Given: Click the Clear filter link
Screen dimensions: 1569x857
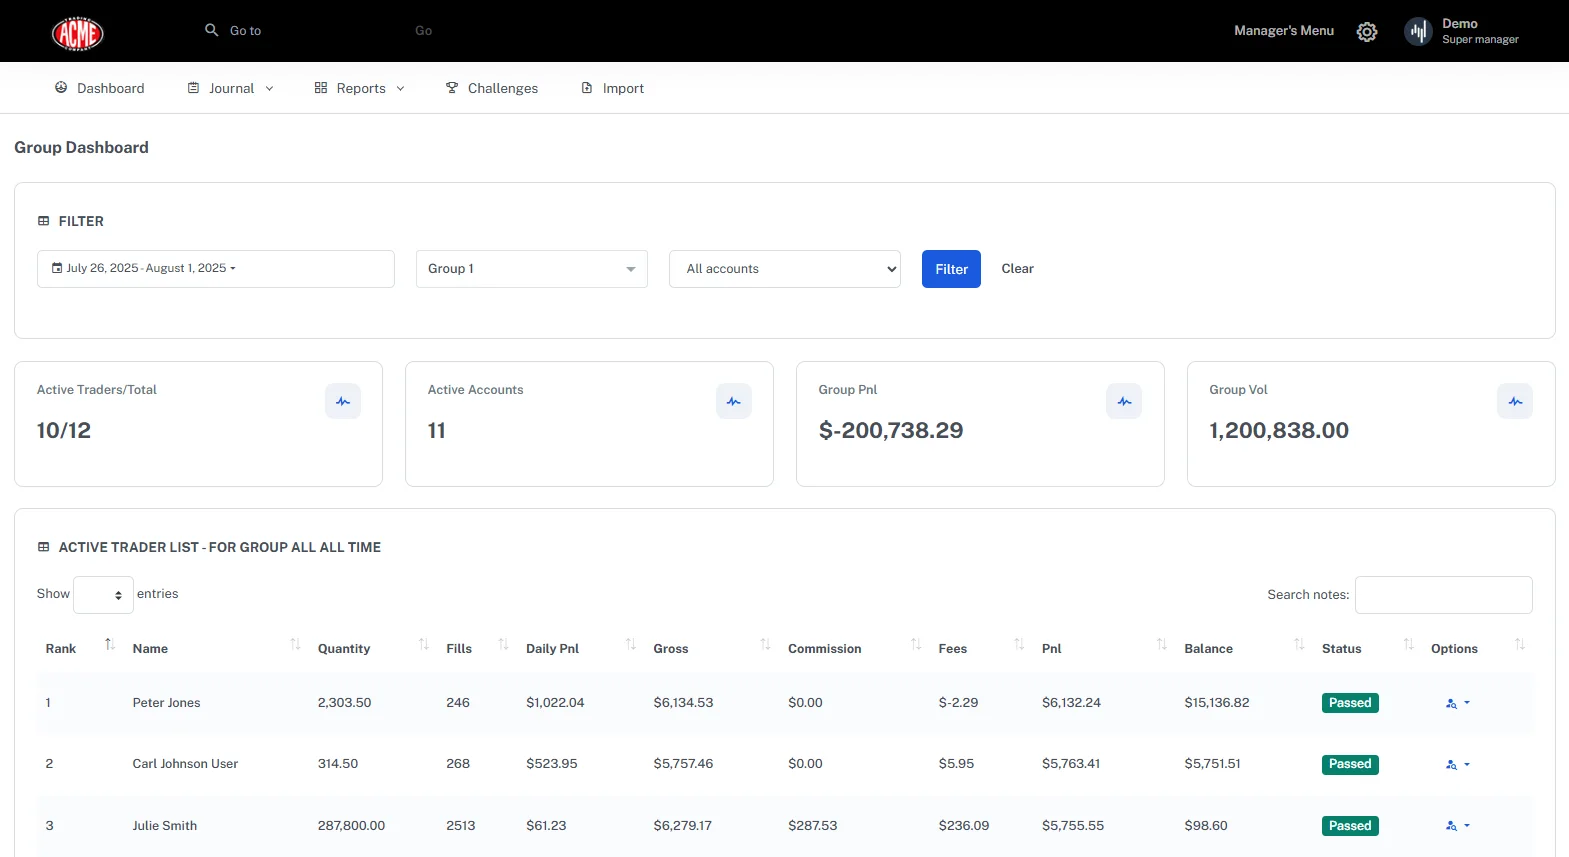Looking at the screenshot, I should (x=1017, y=269).
